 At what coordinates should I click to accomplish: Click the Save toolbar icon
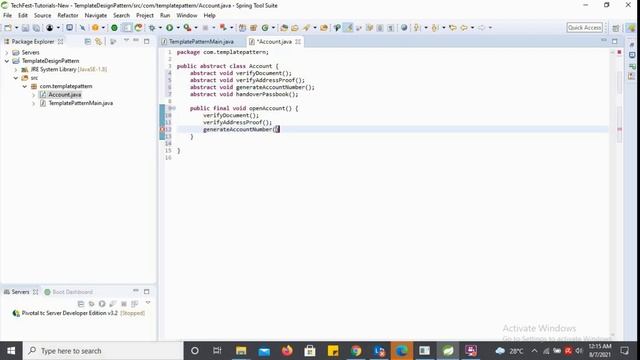[25, 28]
